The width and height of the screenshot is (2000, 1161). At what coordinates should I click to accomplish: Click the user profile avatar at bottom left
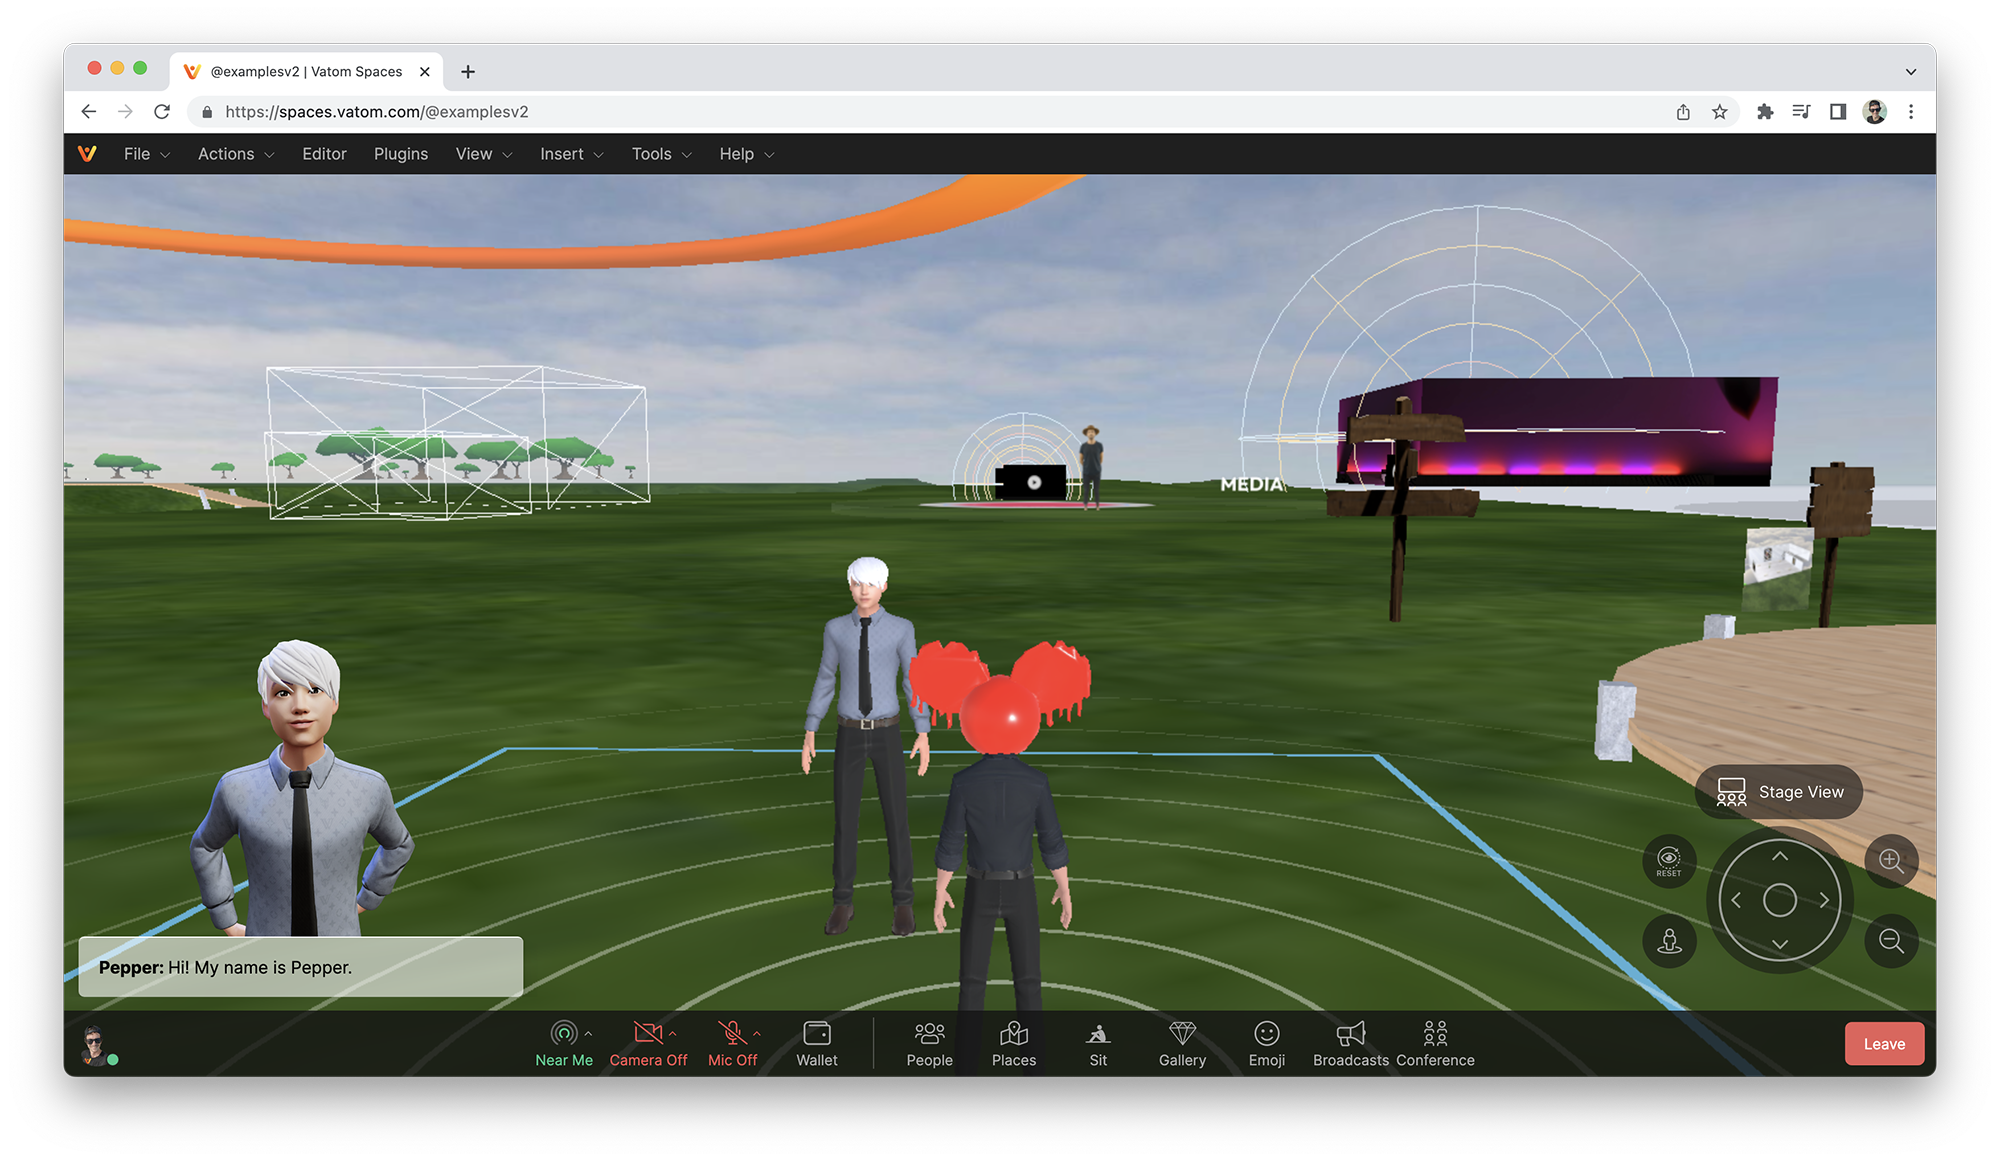(x=95, y=1044)
